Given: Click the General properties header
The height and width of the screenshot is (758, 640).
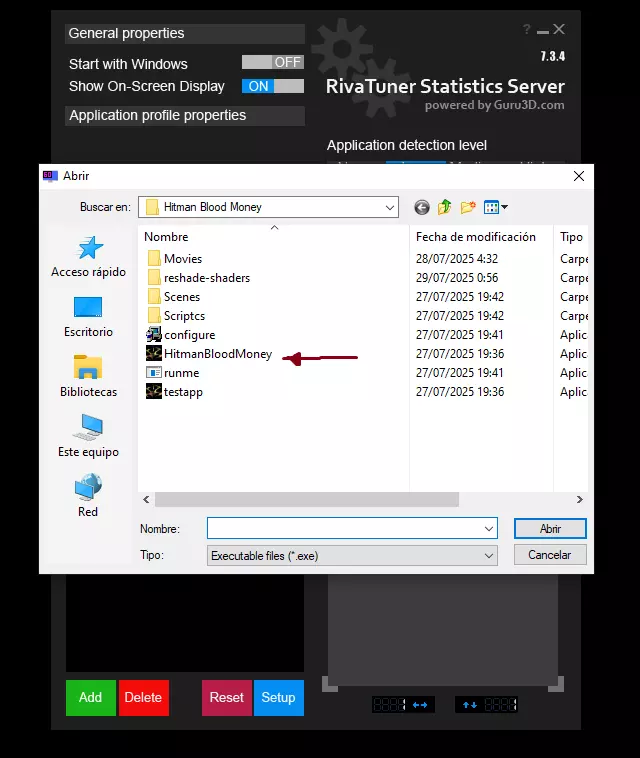Looking at the screenshot, I should (x=185, y=33).
